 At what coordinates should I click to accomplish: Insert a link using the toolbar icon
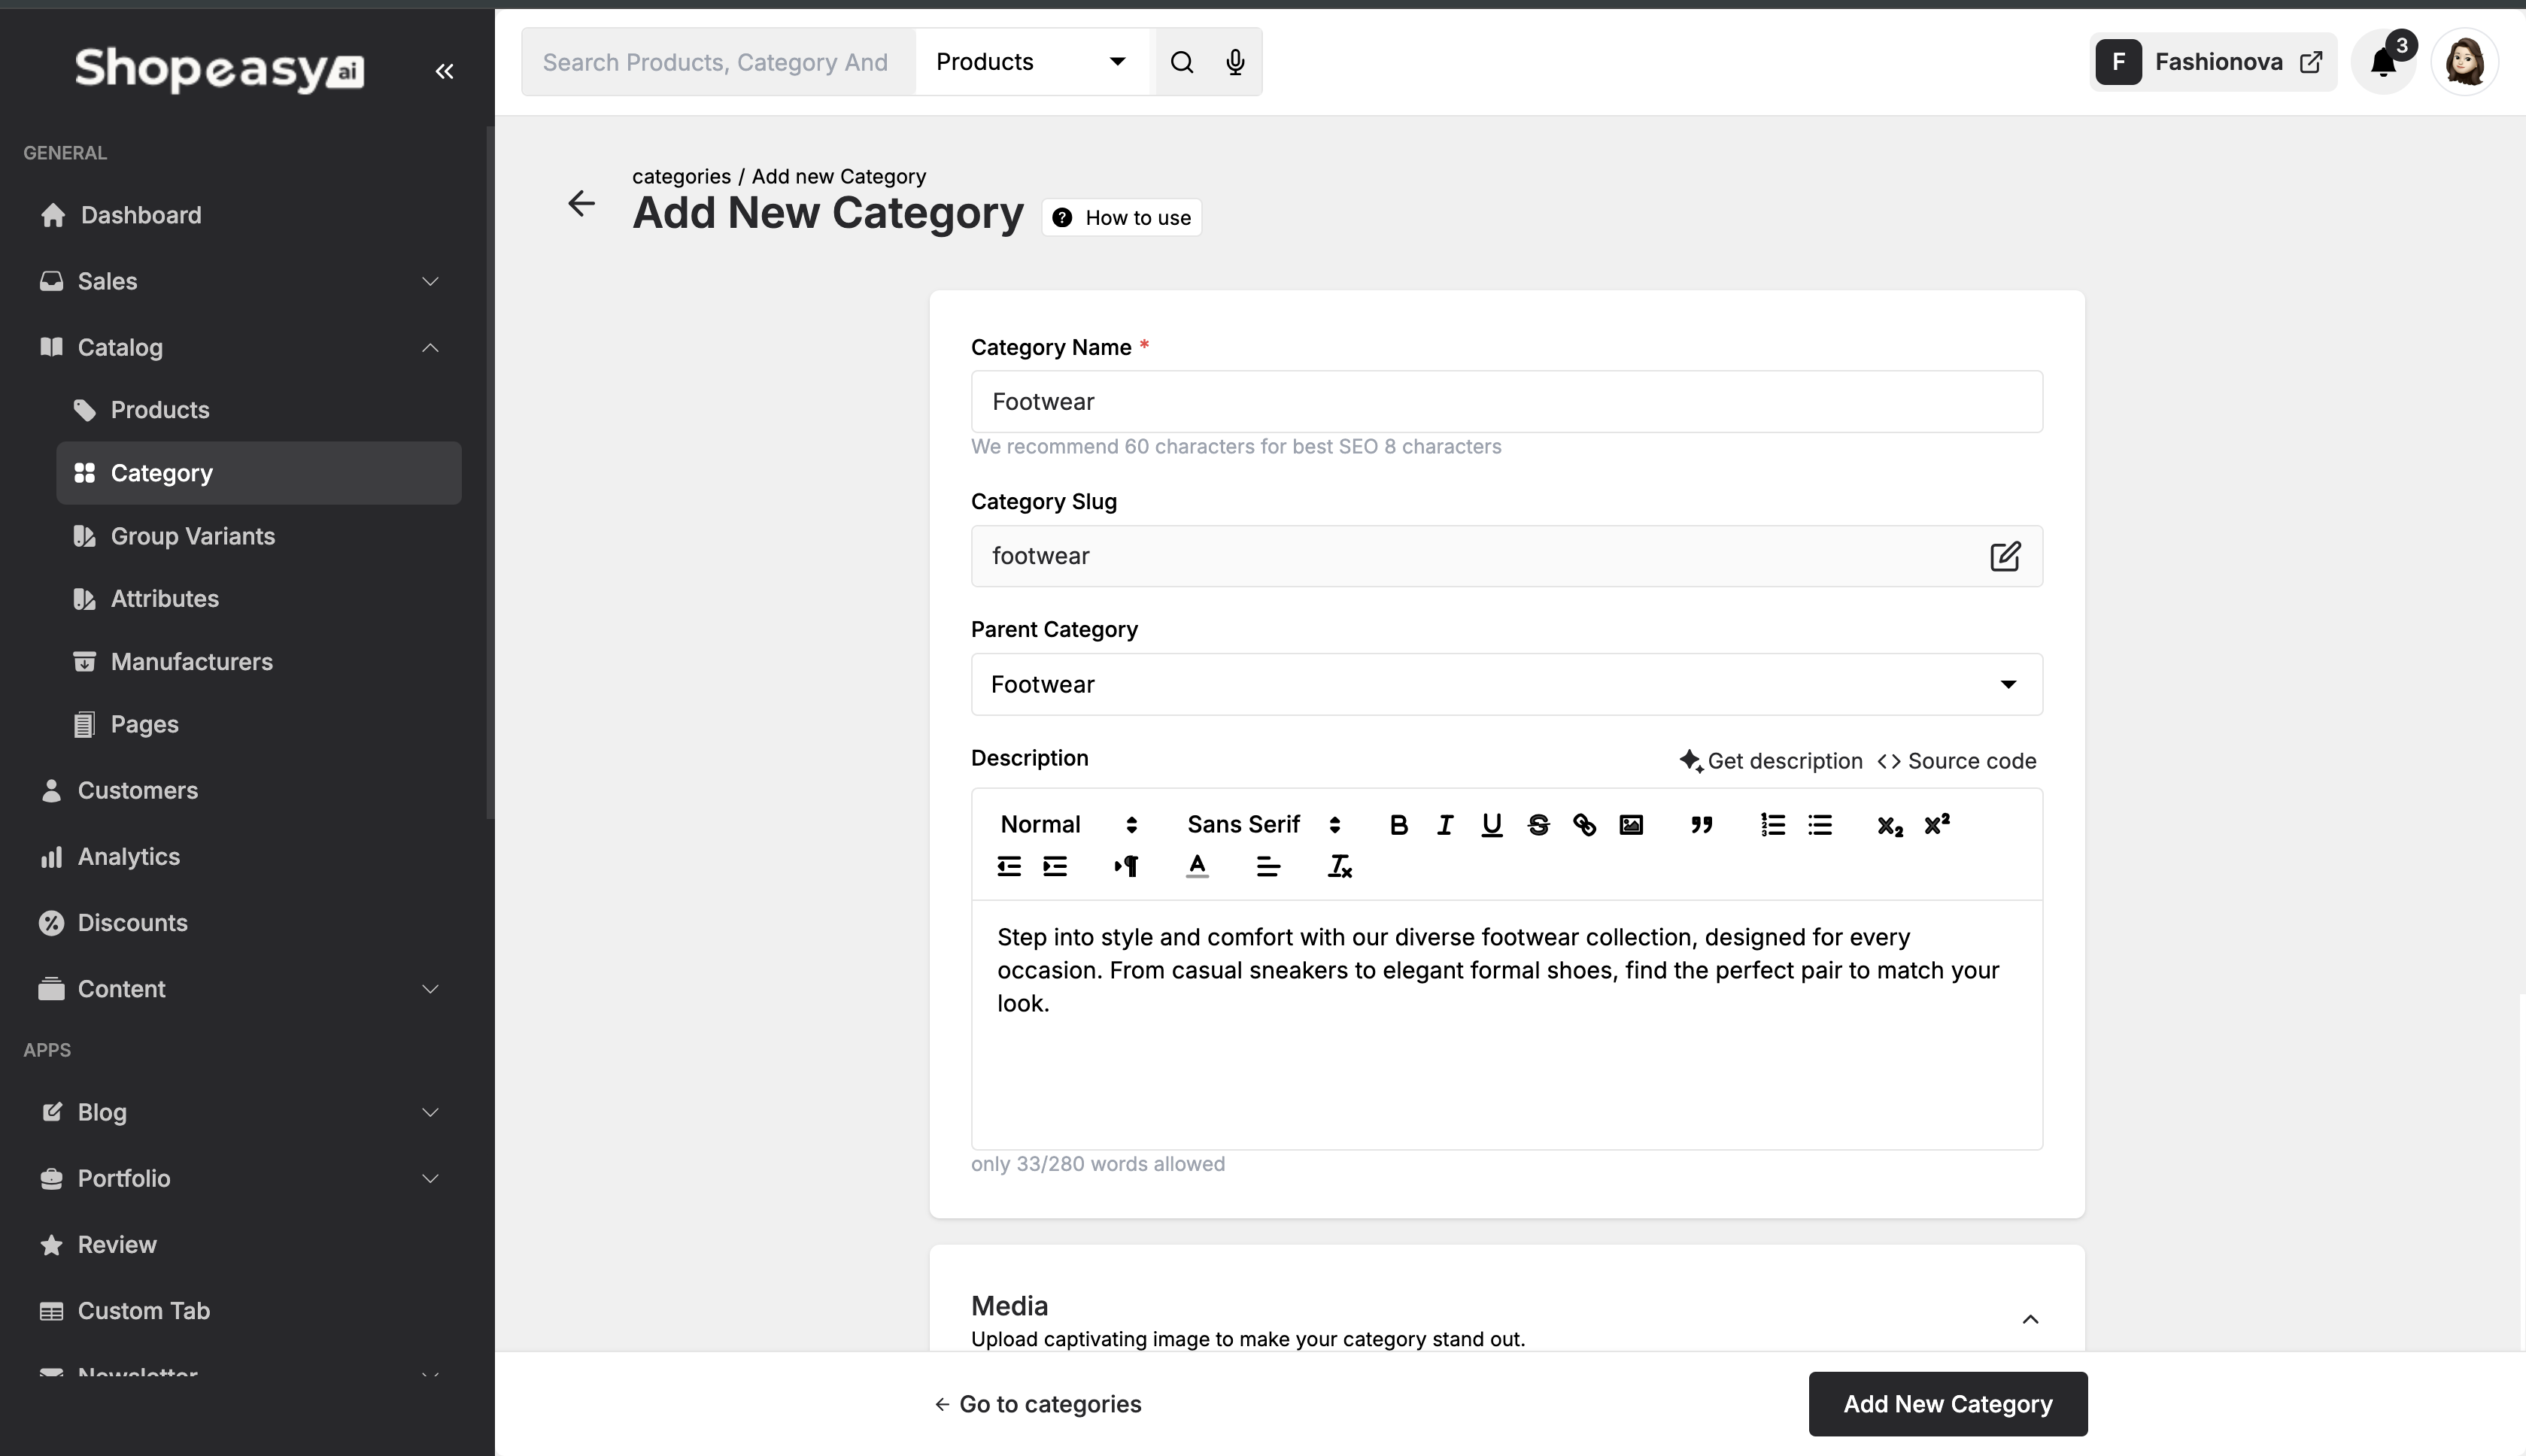(1584, 825)
